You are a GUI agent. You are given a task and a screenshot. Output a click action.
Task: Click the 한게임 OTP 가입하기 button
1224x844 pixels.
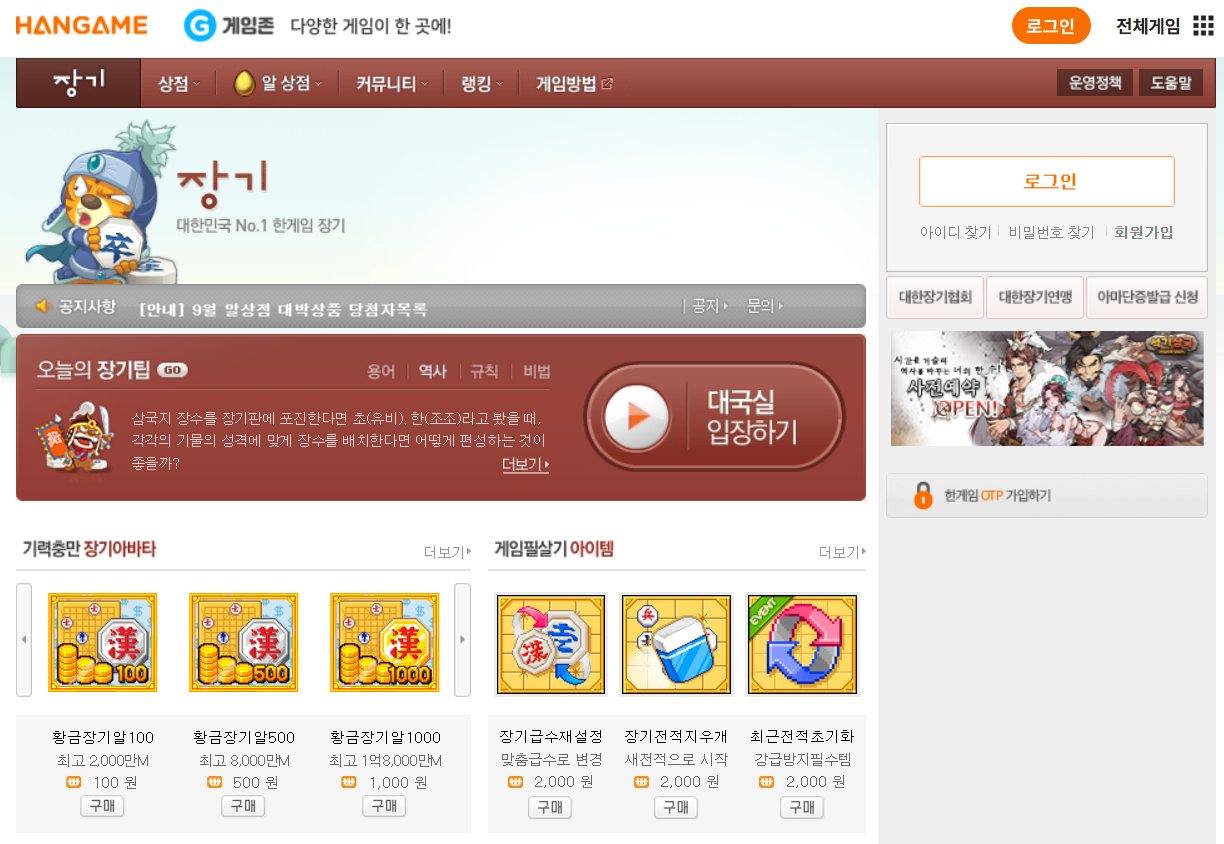[x=1047, y=495]
